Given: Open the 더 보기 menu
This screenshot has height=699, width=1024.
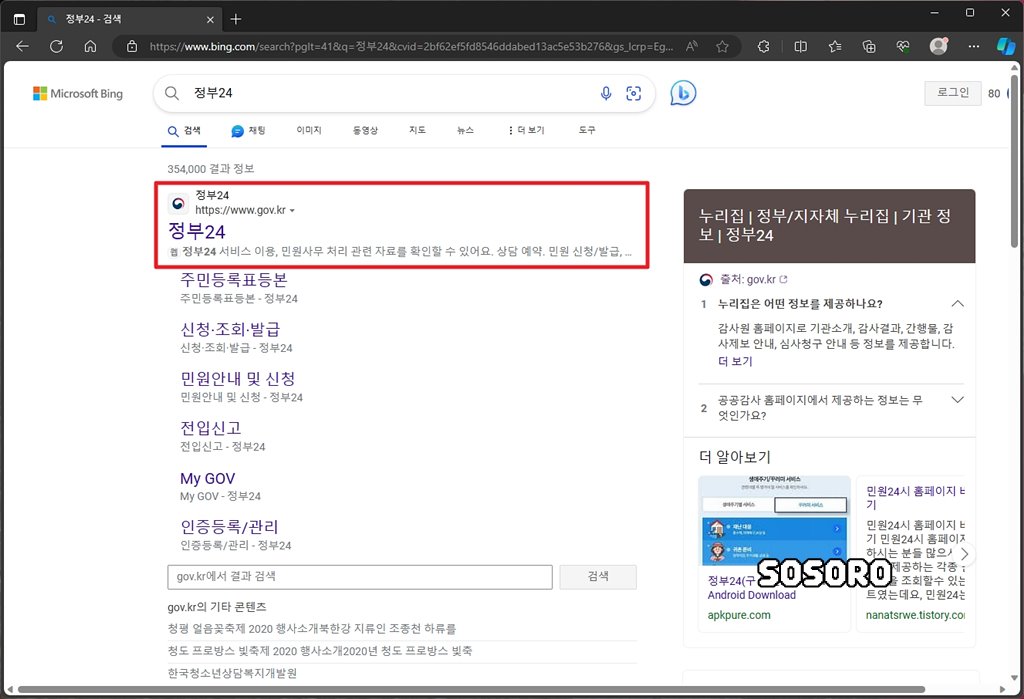Looking at the screenshot, I should [x=526, y=130].
